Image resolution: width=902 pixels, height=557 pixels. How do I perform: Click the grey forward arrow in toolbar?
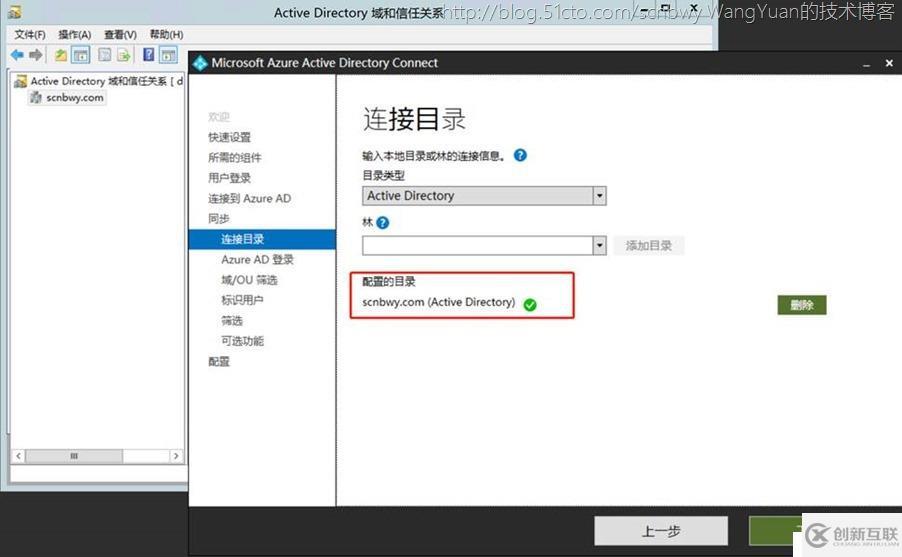coord(36,55)
